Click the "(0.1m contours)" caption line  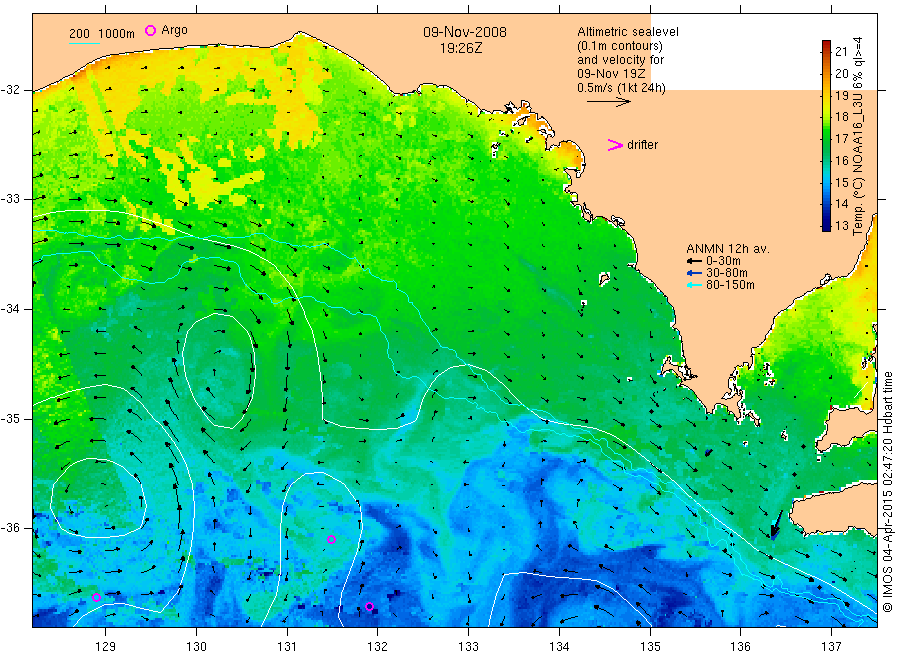click(x=619, y=46)
